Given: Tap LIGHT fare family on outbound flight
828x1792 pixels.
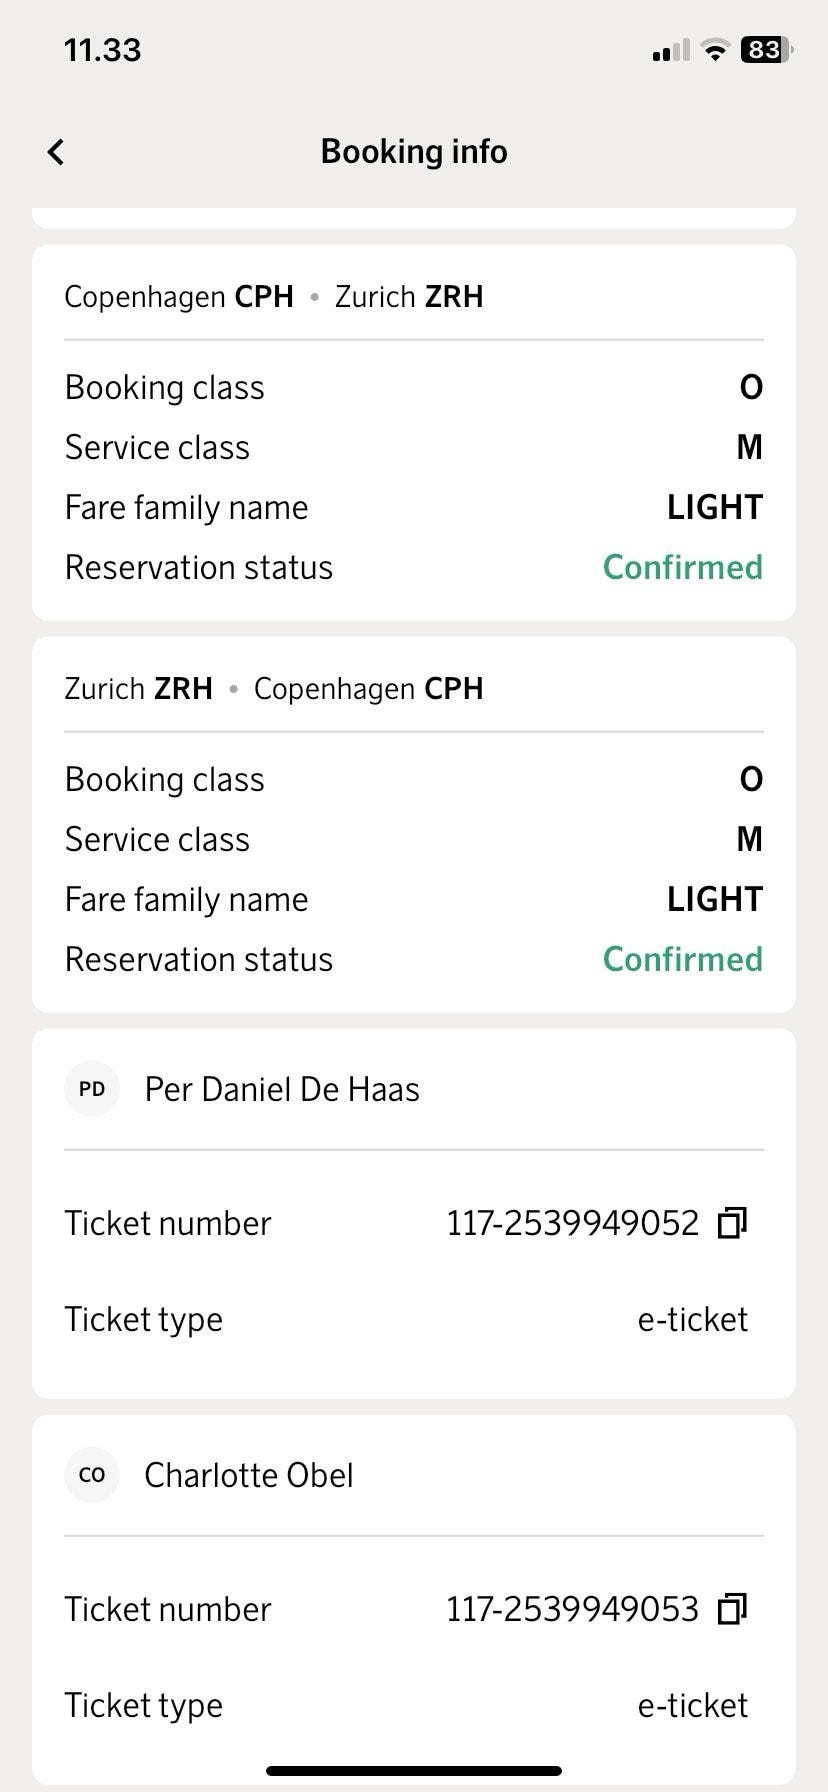Looking at the screenshot, I should pyautogui.click(x=715, y=507).
